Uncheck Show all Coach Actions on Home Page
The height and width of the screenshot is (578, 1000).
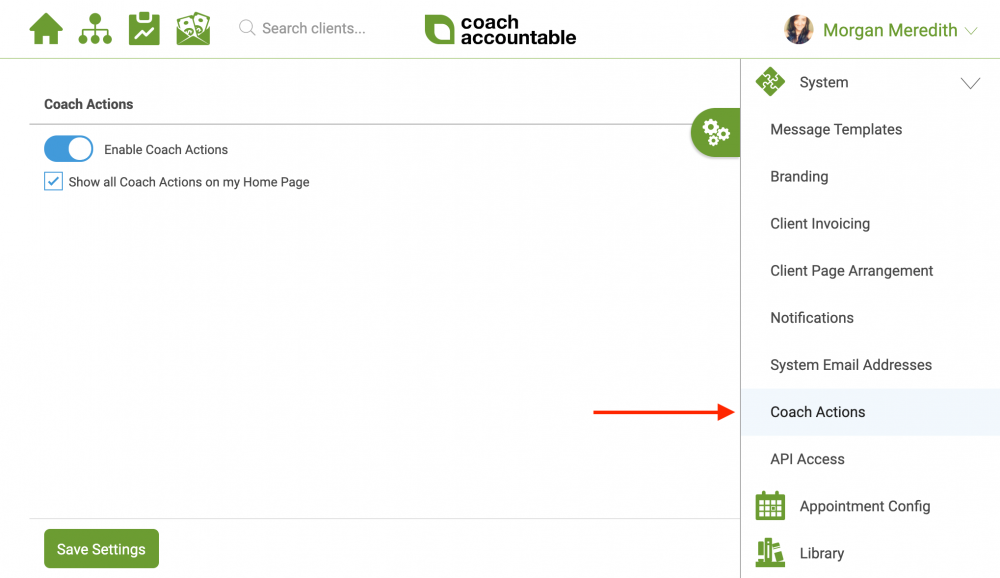pos(53,181)
